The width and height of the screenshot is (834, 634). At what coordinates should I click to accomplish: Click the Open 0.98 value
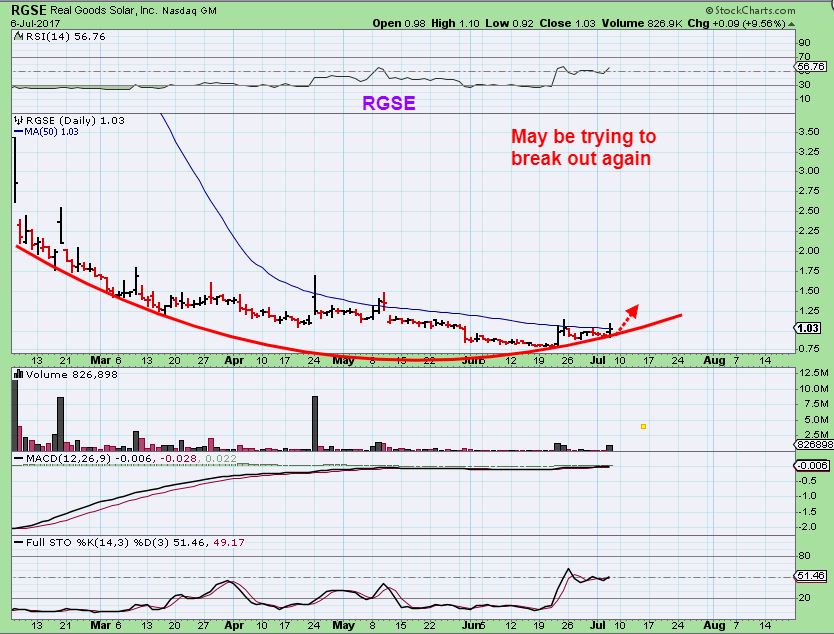click(x=399, y=23)
